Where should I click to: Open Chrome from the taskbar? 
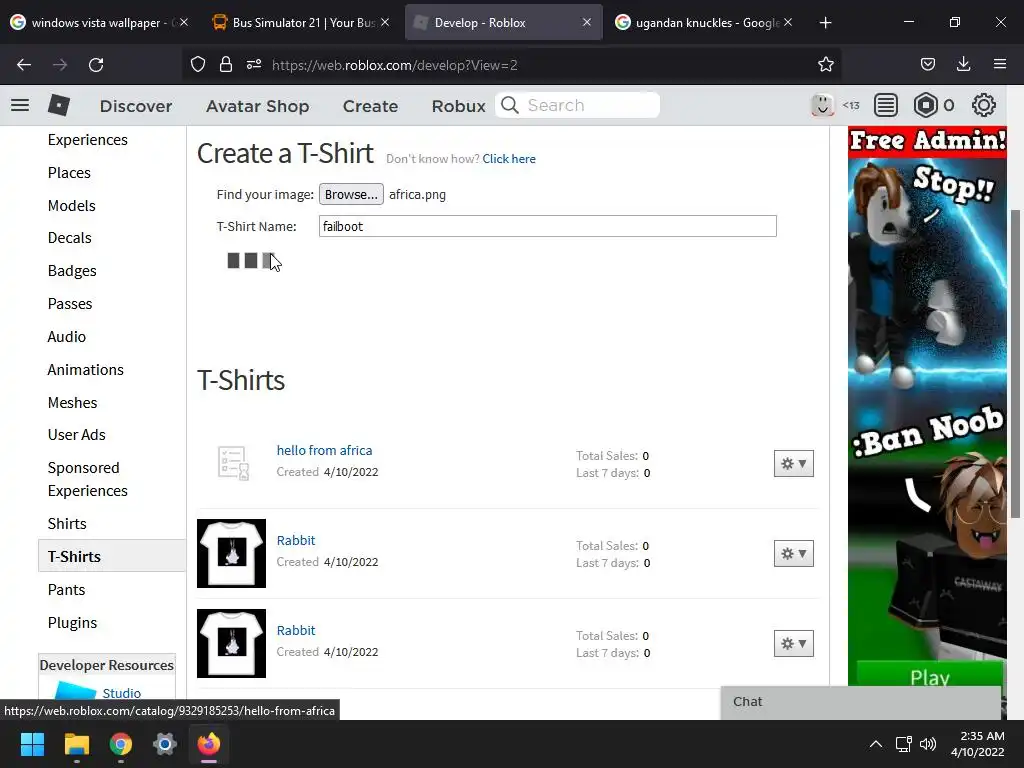coord(121,744)
